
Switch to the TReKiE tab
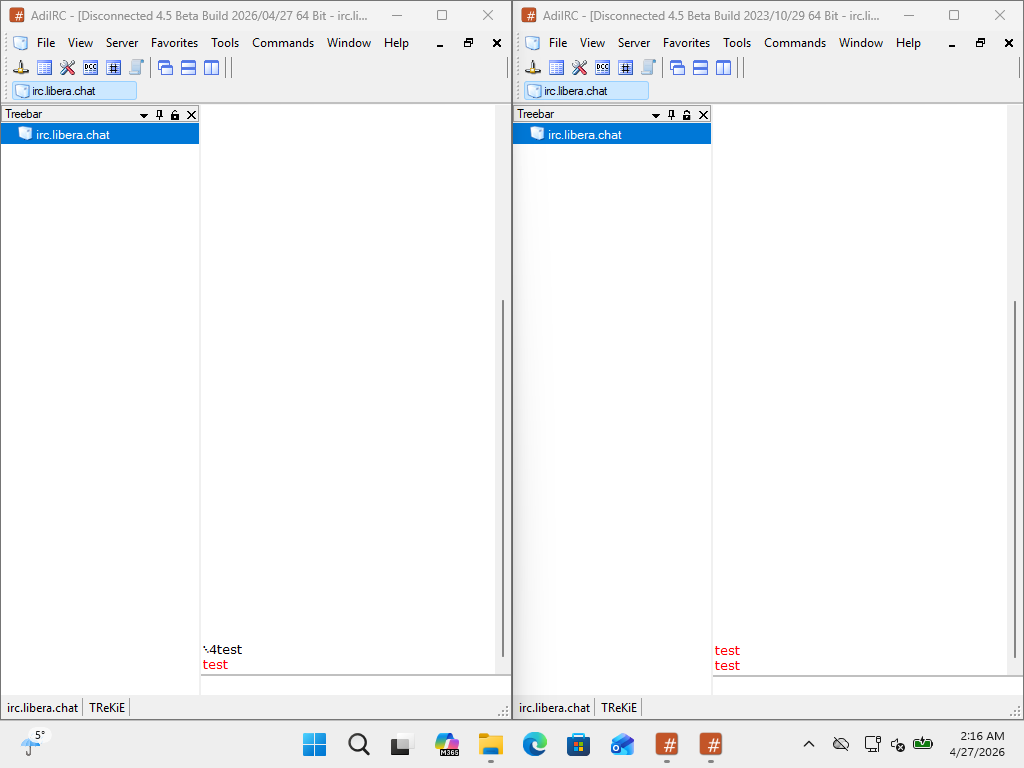tap(106, 707)
